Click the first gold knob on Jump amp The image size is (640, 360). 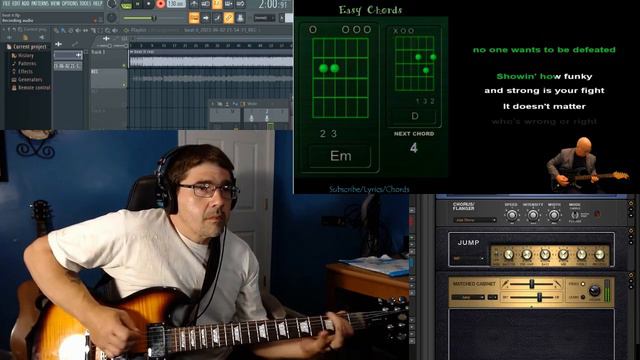pyautogui.click(x=509, y=255)
